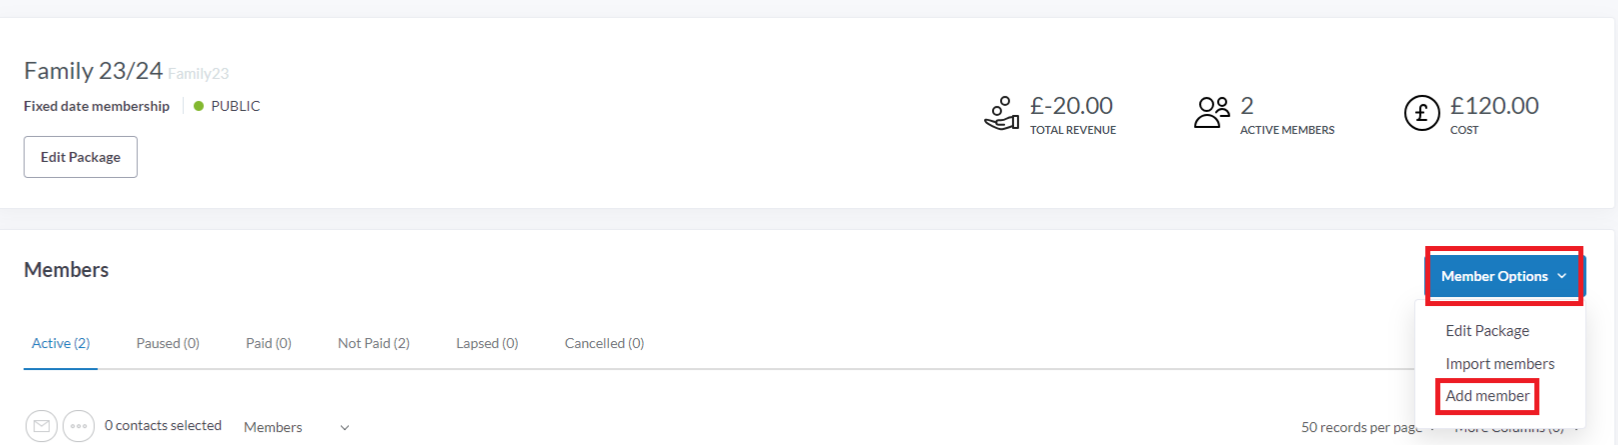The image size is (1618, 445).
Task: Open the three-dots more actions icon
Action: point(79,426)
